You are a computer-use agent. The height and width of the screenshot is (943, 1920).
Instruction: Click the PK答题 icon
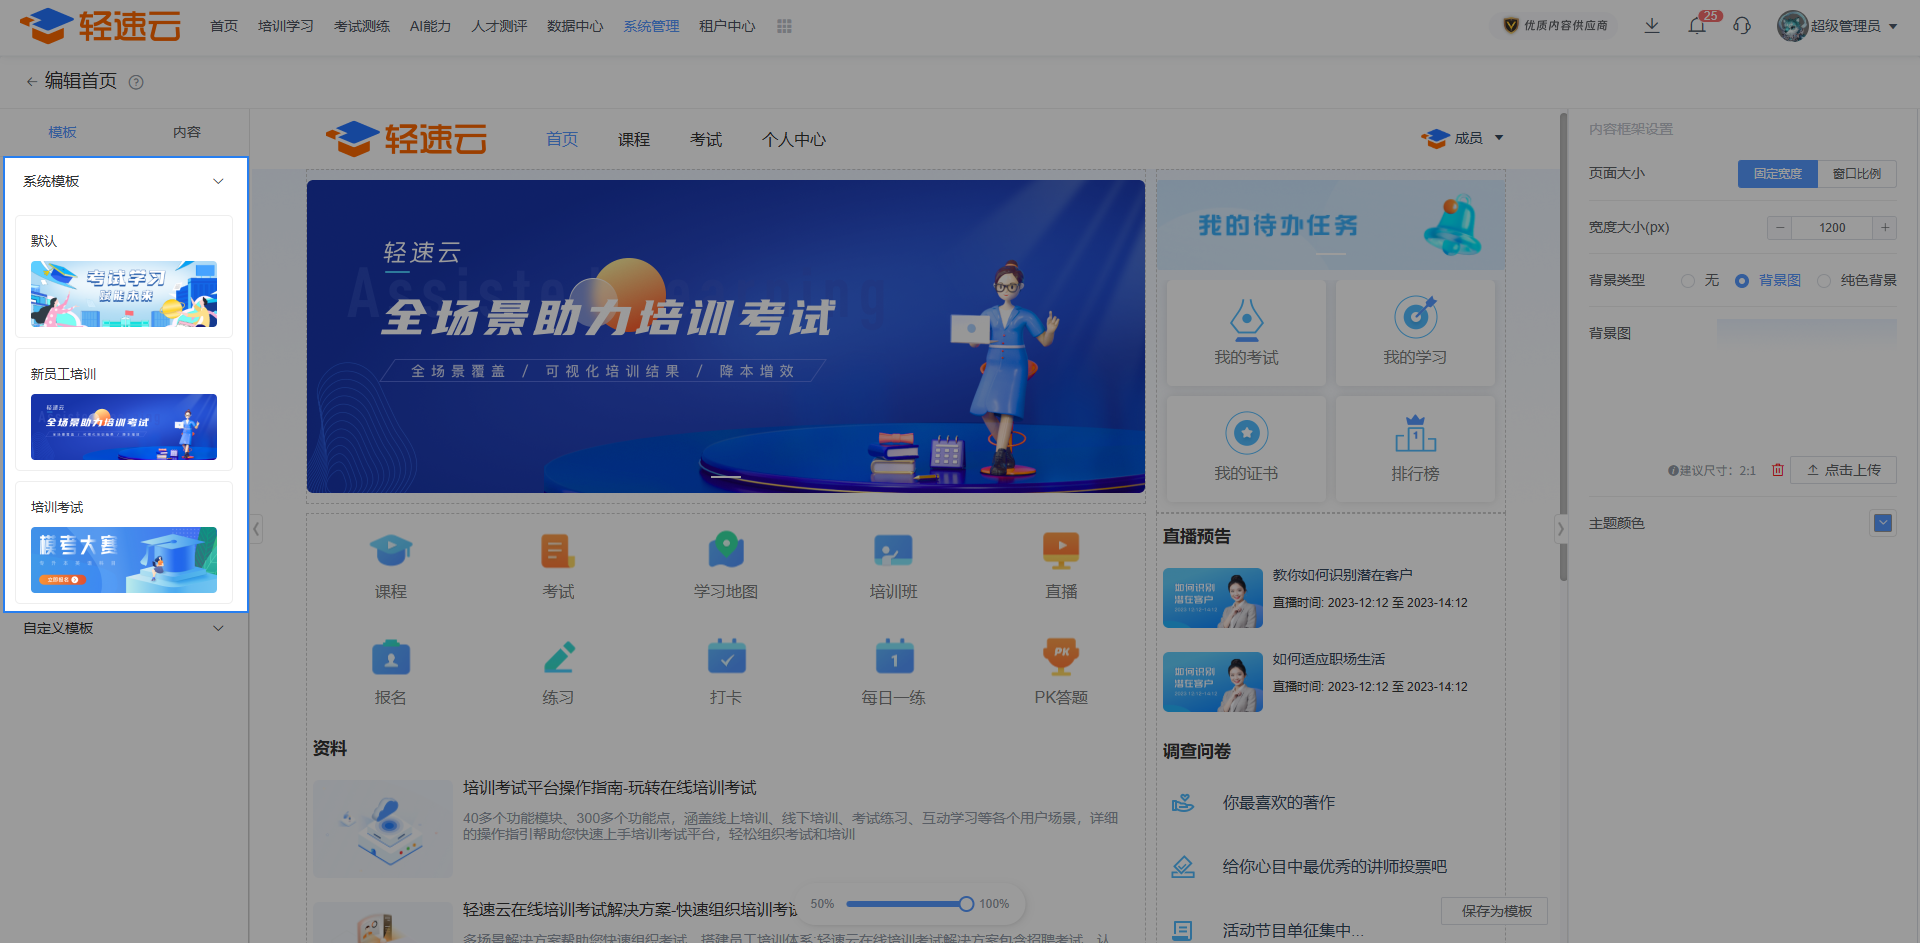pos(1061,655)
